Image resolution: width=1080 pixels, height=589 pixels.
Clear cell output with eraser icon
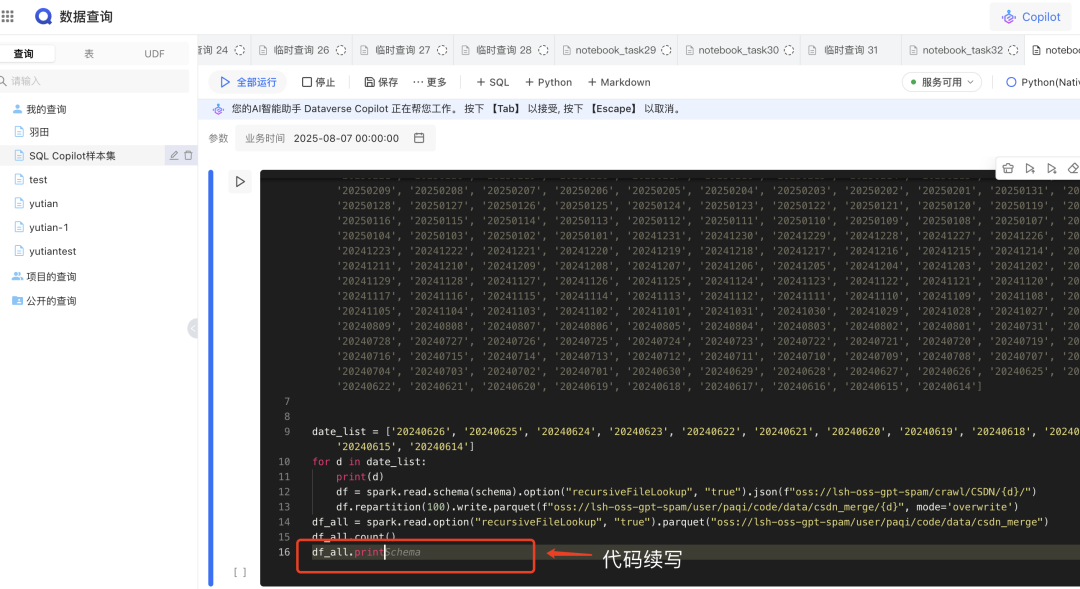[1072, 168]
